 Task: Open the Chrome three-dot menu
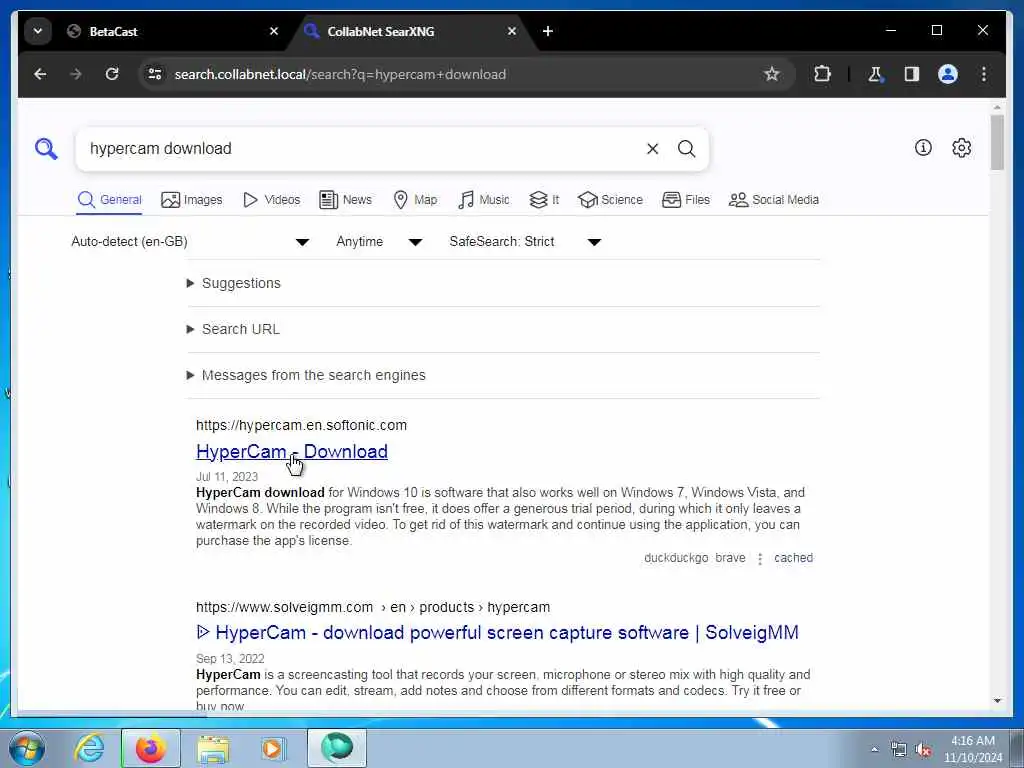984,74
